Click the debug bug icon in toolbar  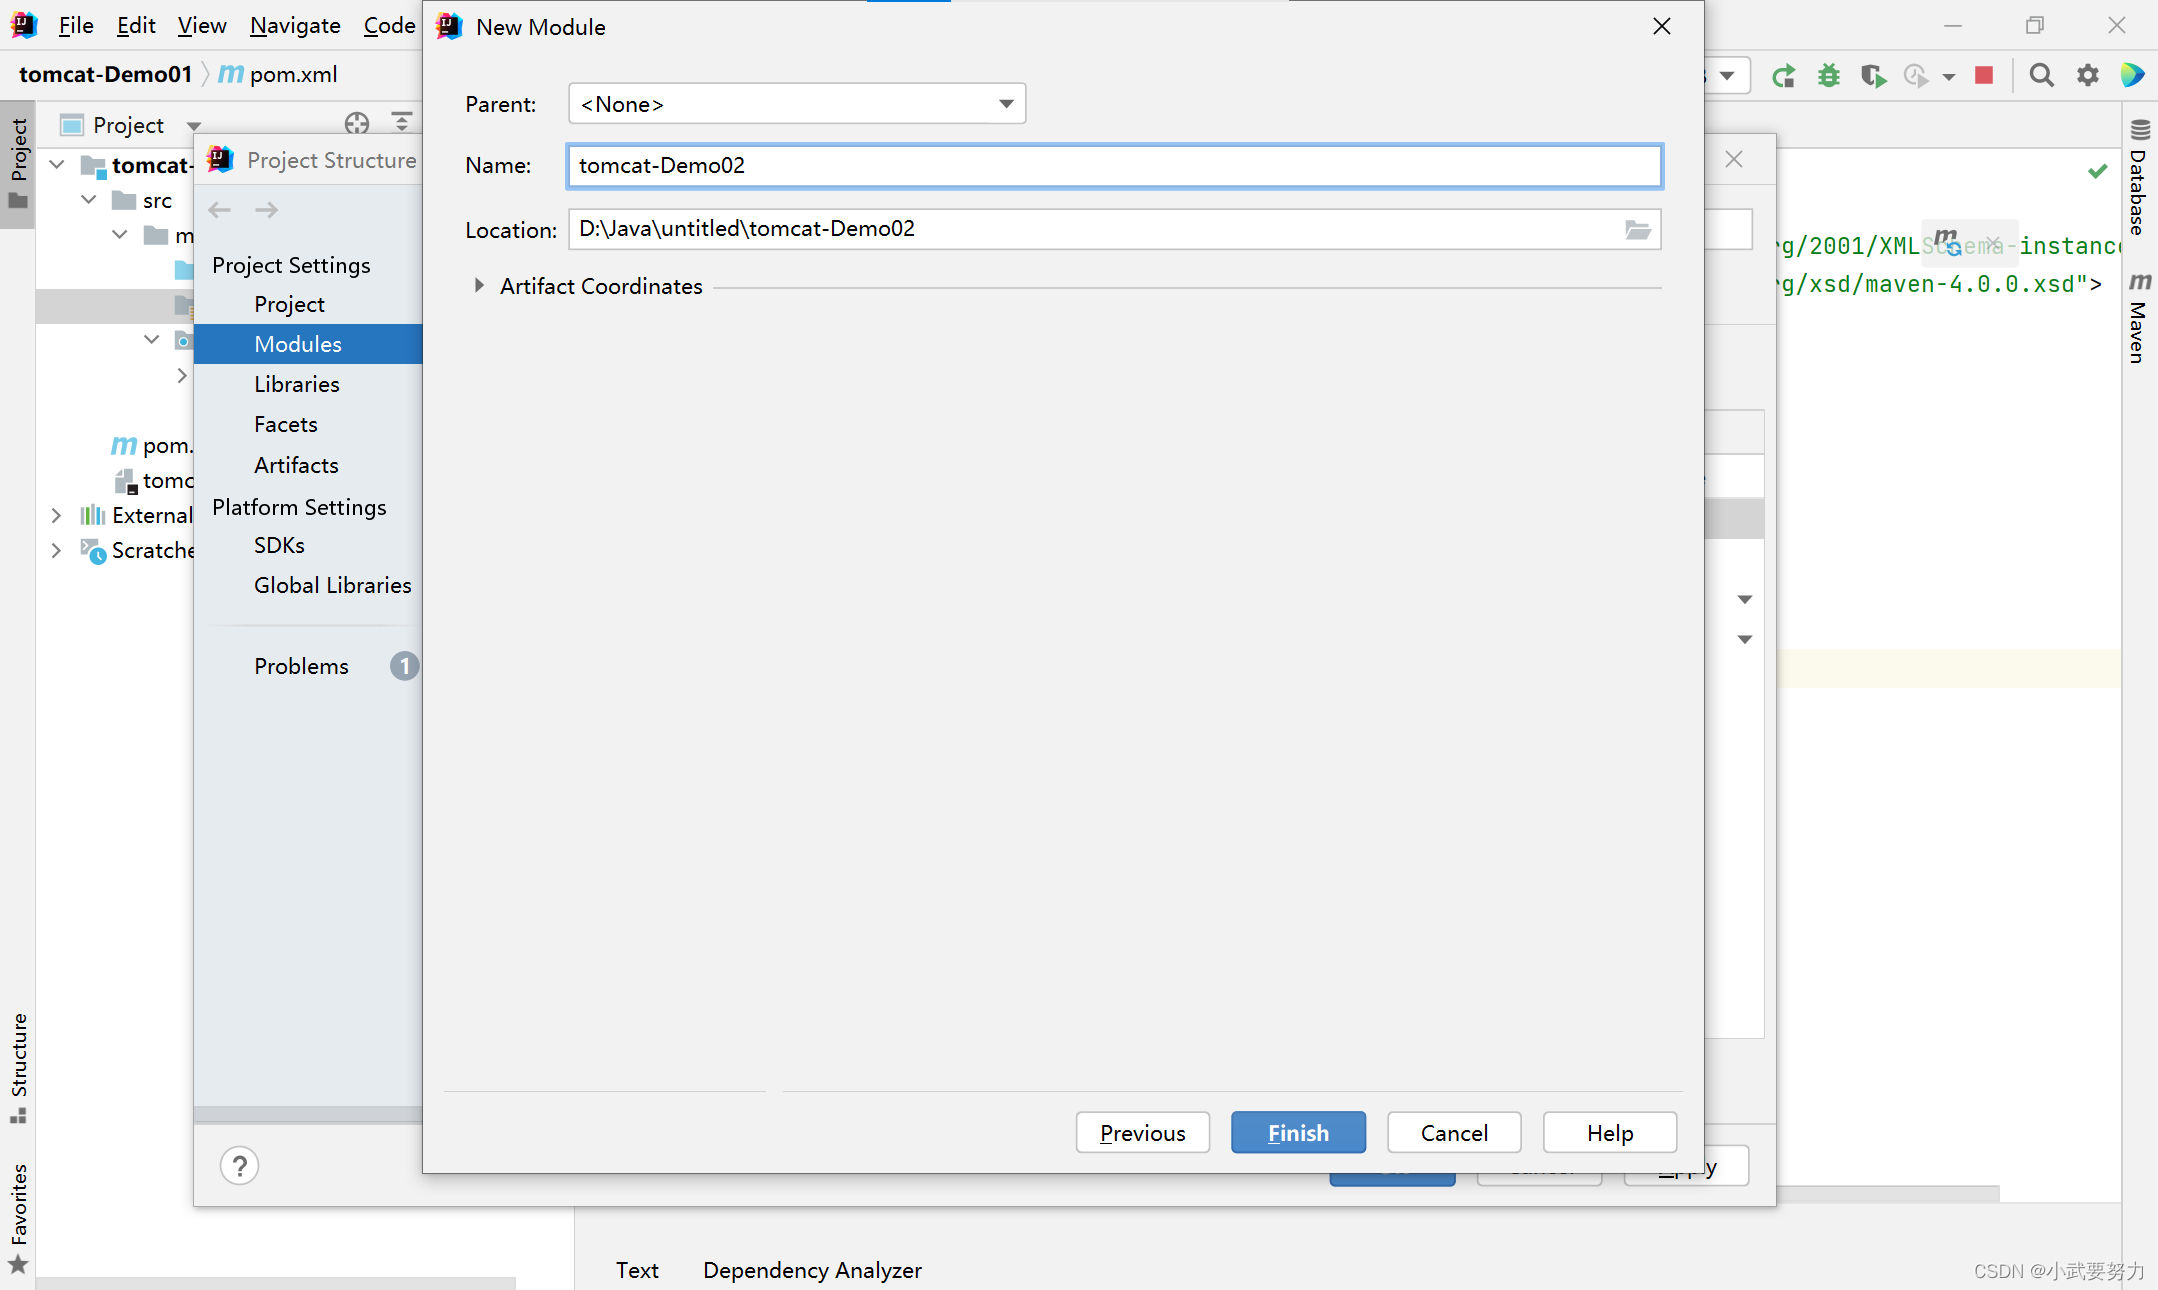click(x=1828, y=75)
